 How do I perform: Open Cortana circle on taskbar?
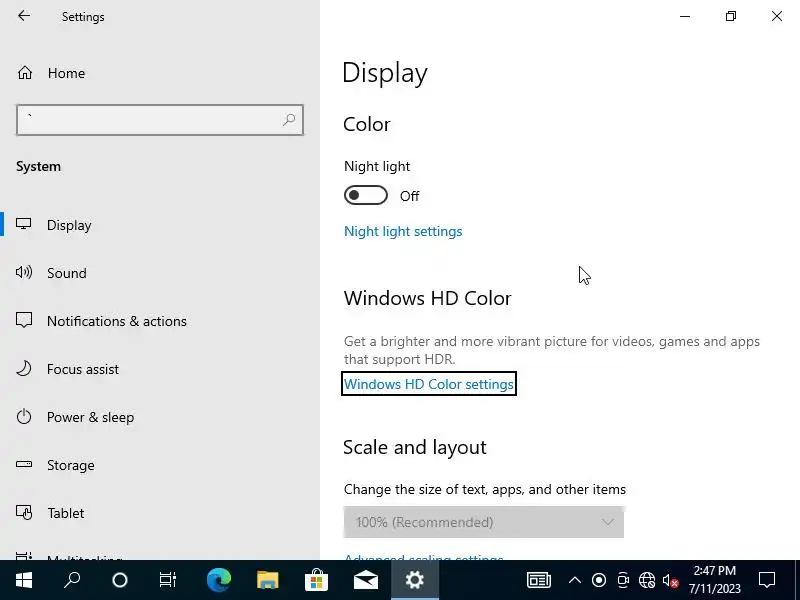(x=120, y=580)
